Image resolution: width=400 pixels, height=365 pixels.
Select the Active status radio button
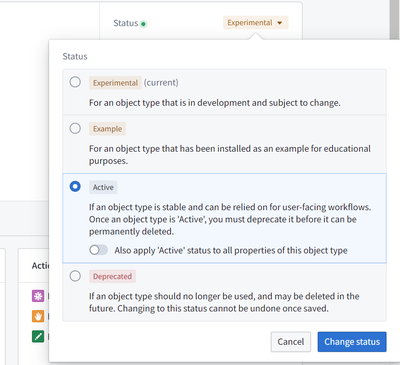pyautogui.click(x=75, y=186)
